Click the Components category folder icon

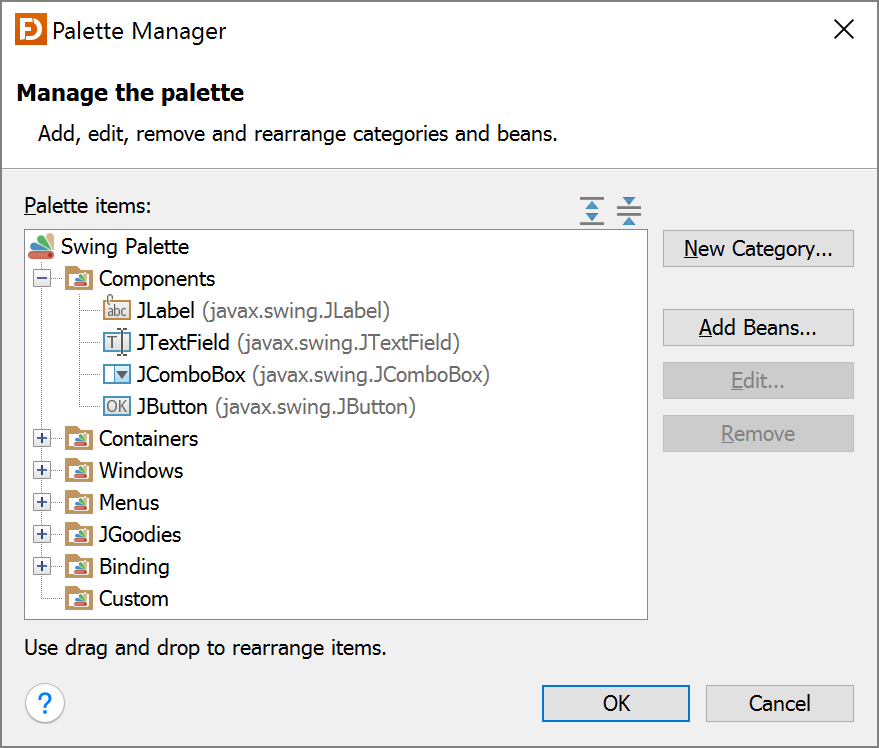pos(79,278)
